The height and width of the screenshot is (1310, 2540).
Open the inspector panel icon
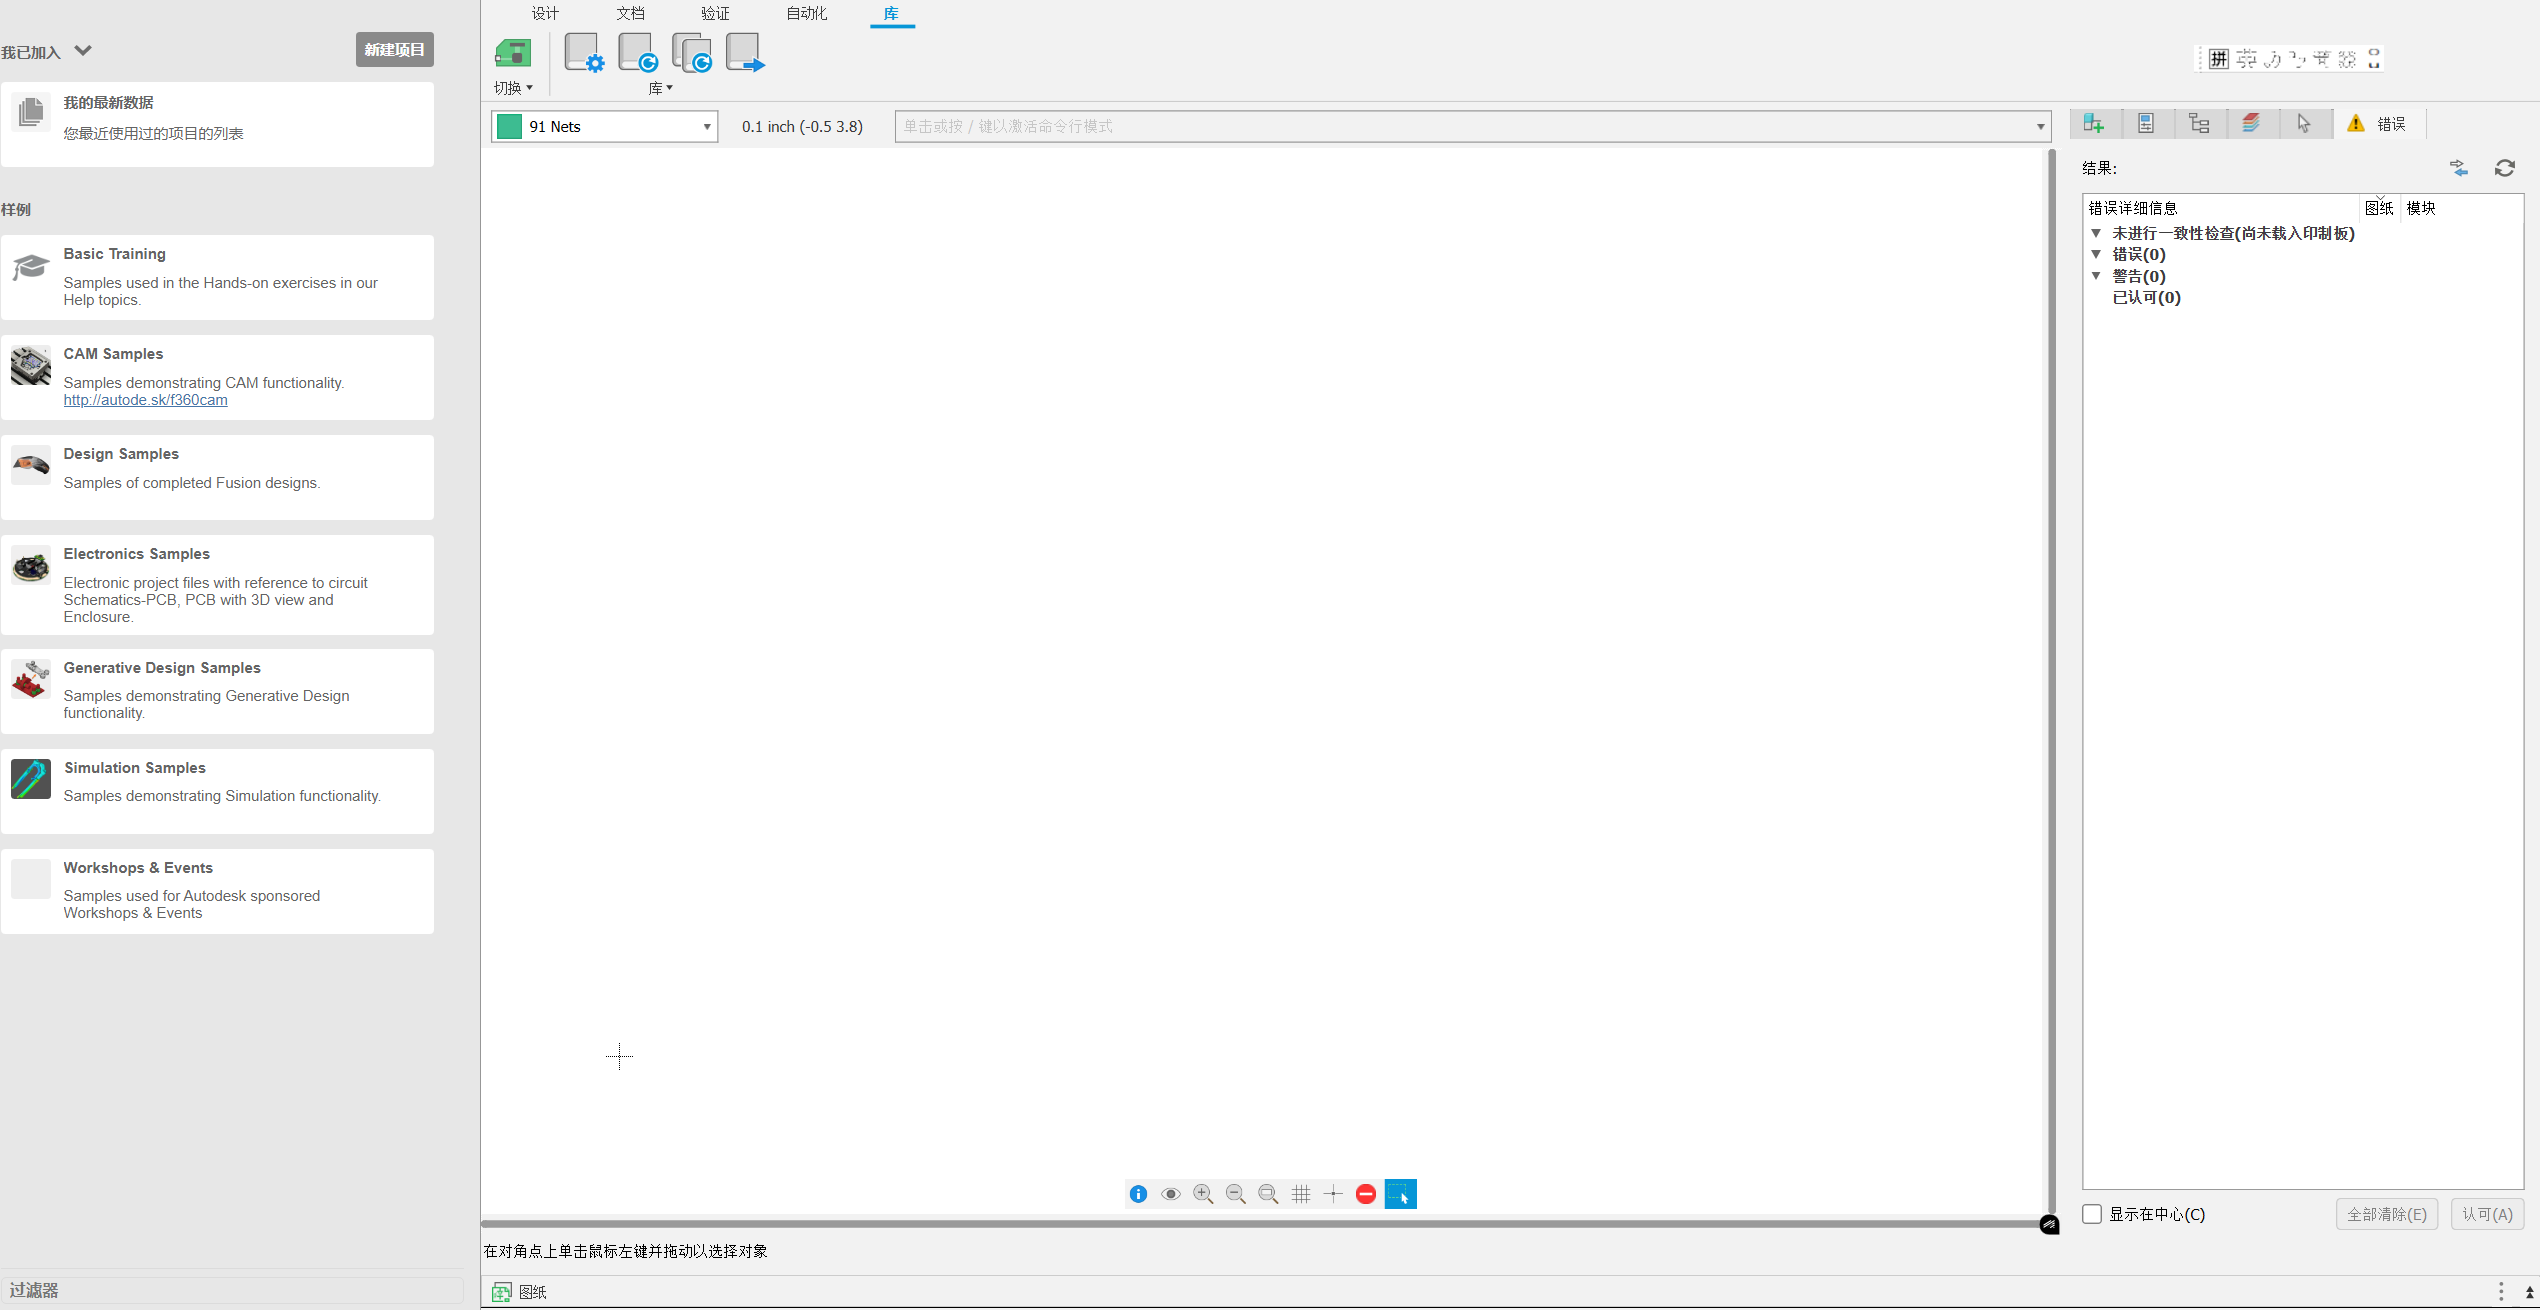(2146, 123)
